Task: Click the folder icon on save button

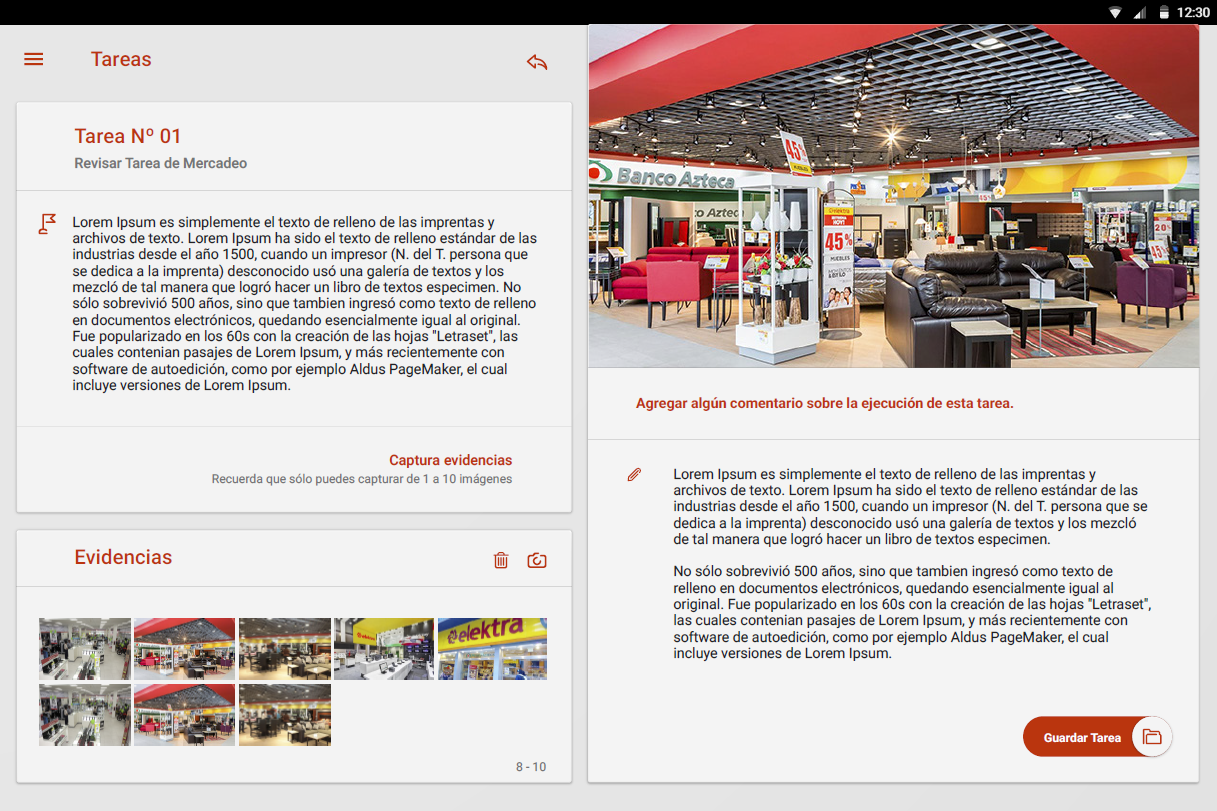Action: (1152, 737)
